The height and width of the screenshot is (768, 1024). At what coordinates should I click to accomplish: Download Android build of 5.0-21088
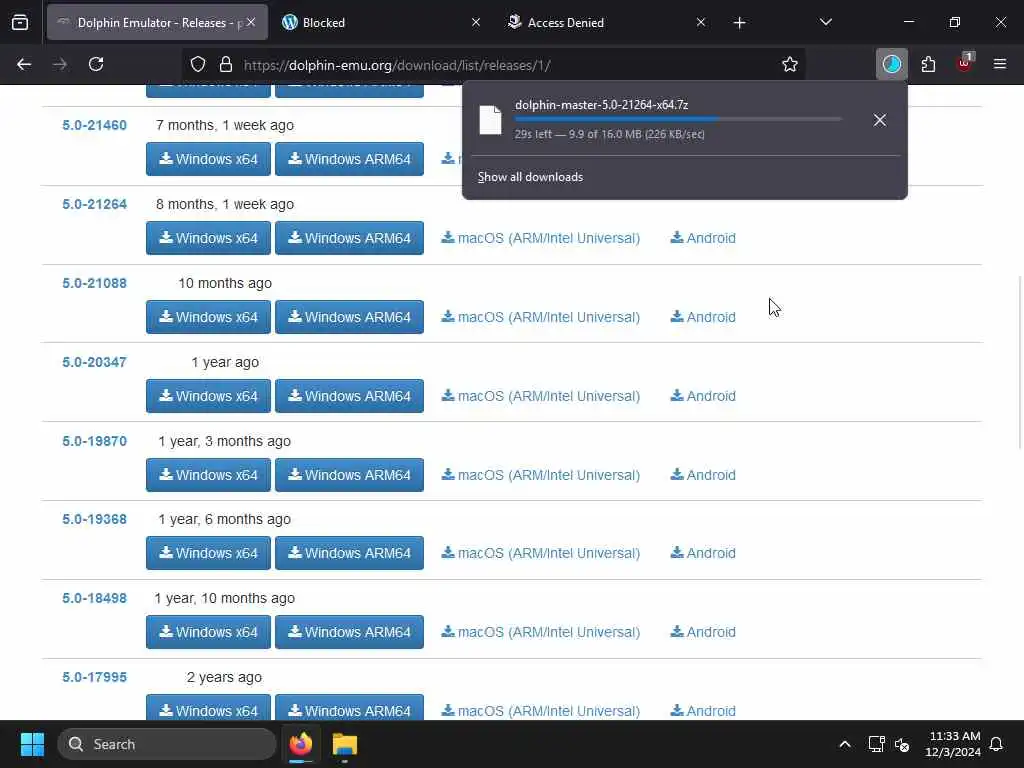(703, 317)
